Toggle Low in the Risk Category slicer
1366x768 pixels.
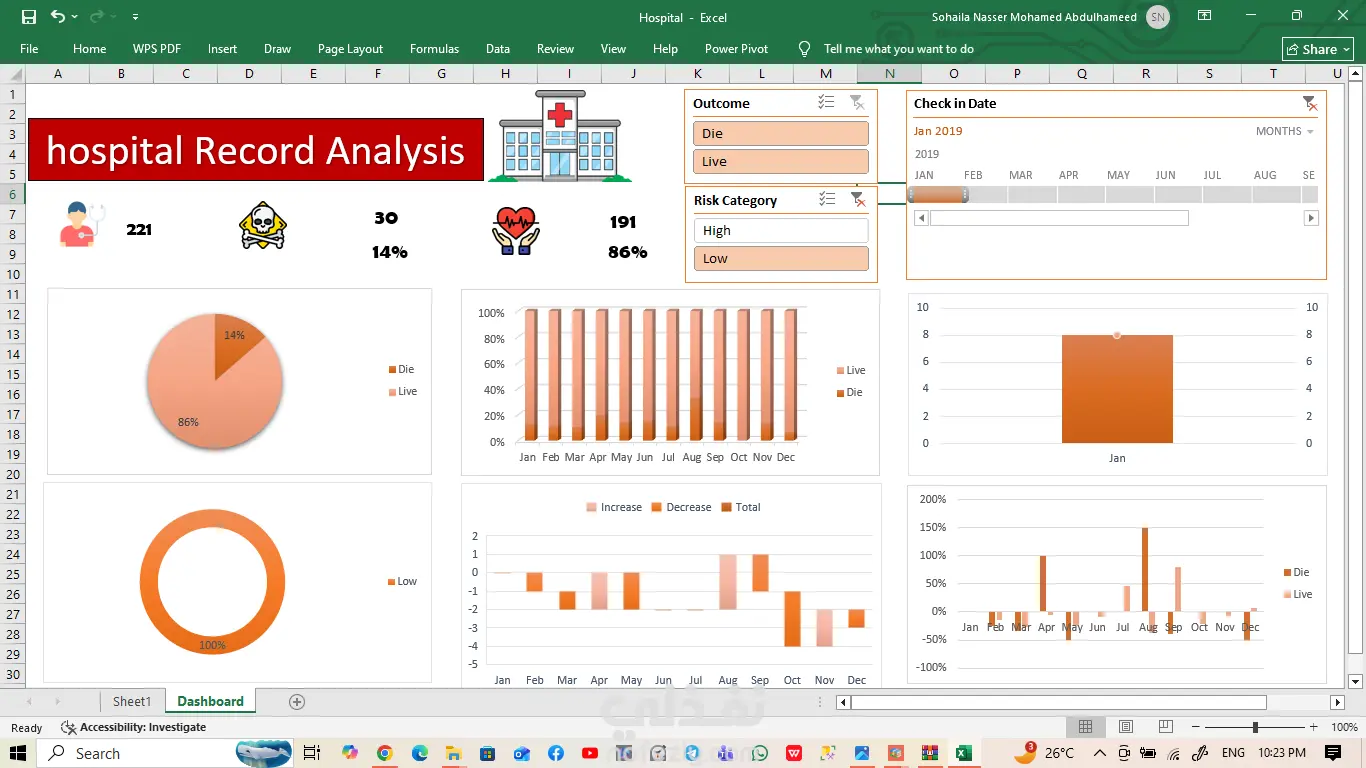point(780,258)
